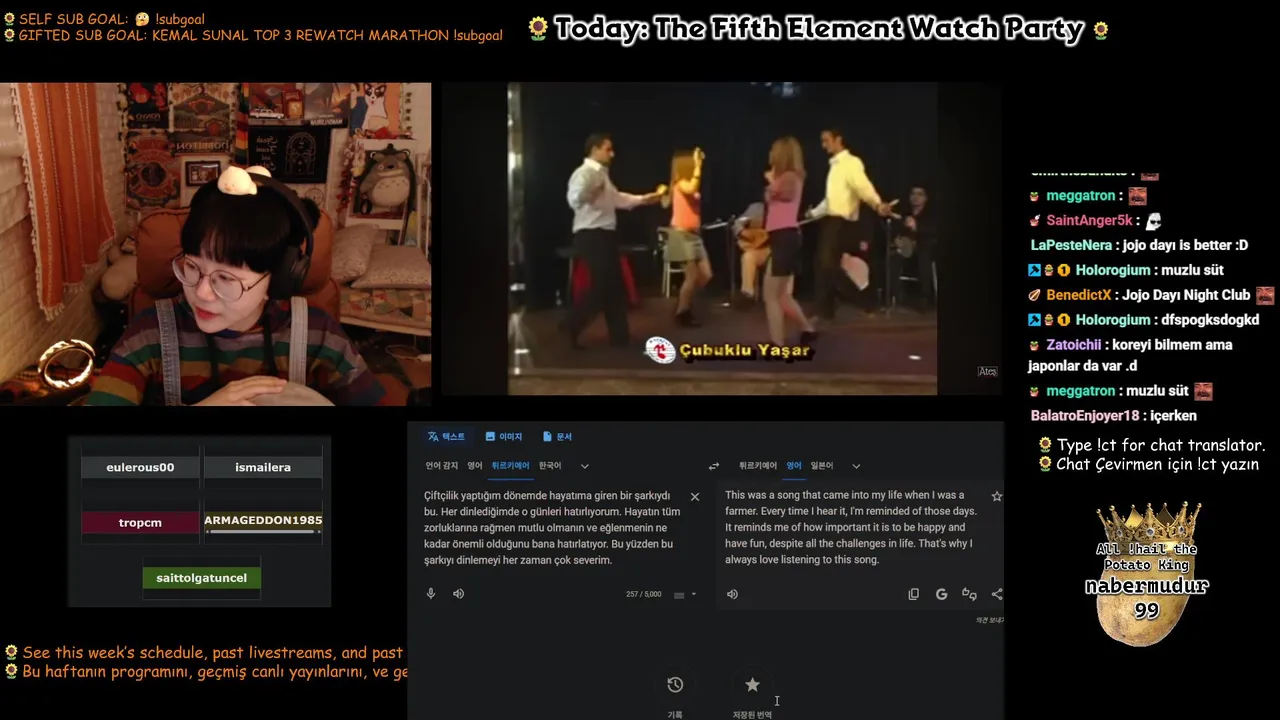This screenshot has width=1280, height=720.
Task: Start voice input with microphone icon
Action: click(431, 594)
